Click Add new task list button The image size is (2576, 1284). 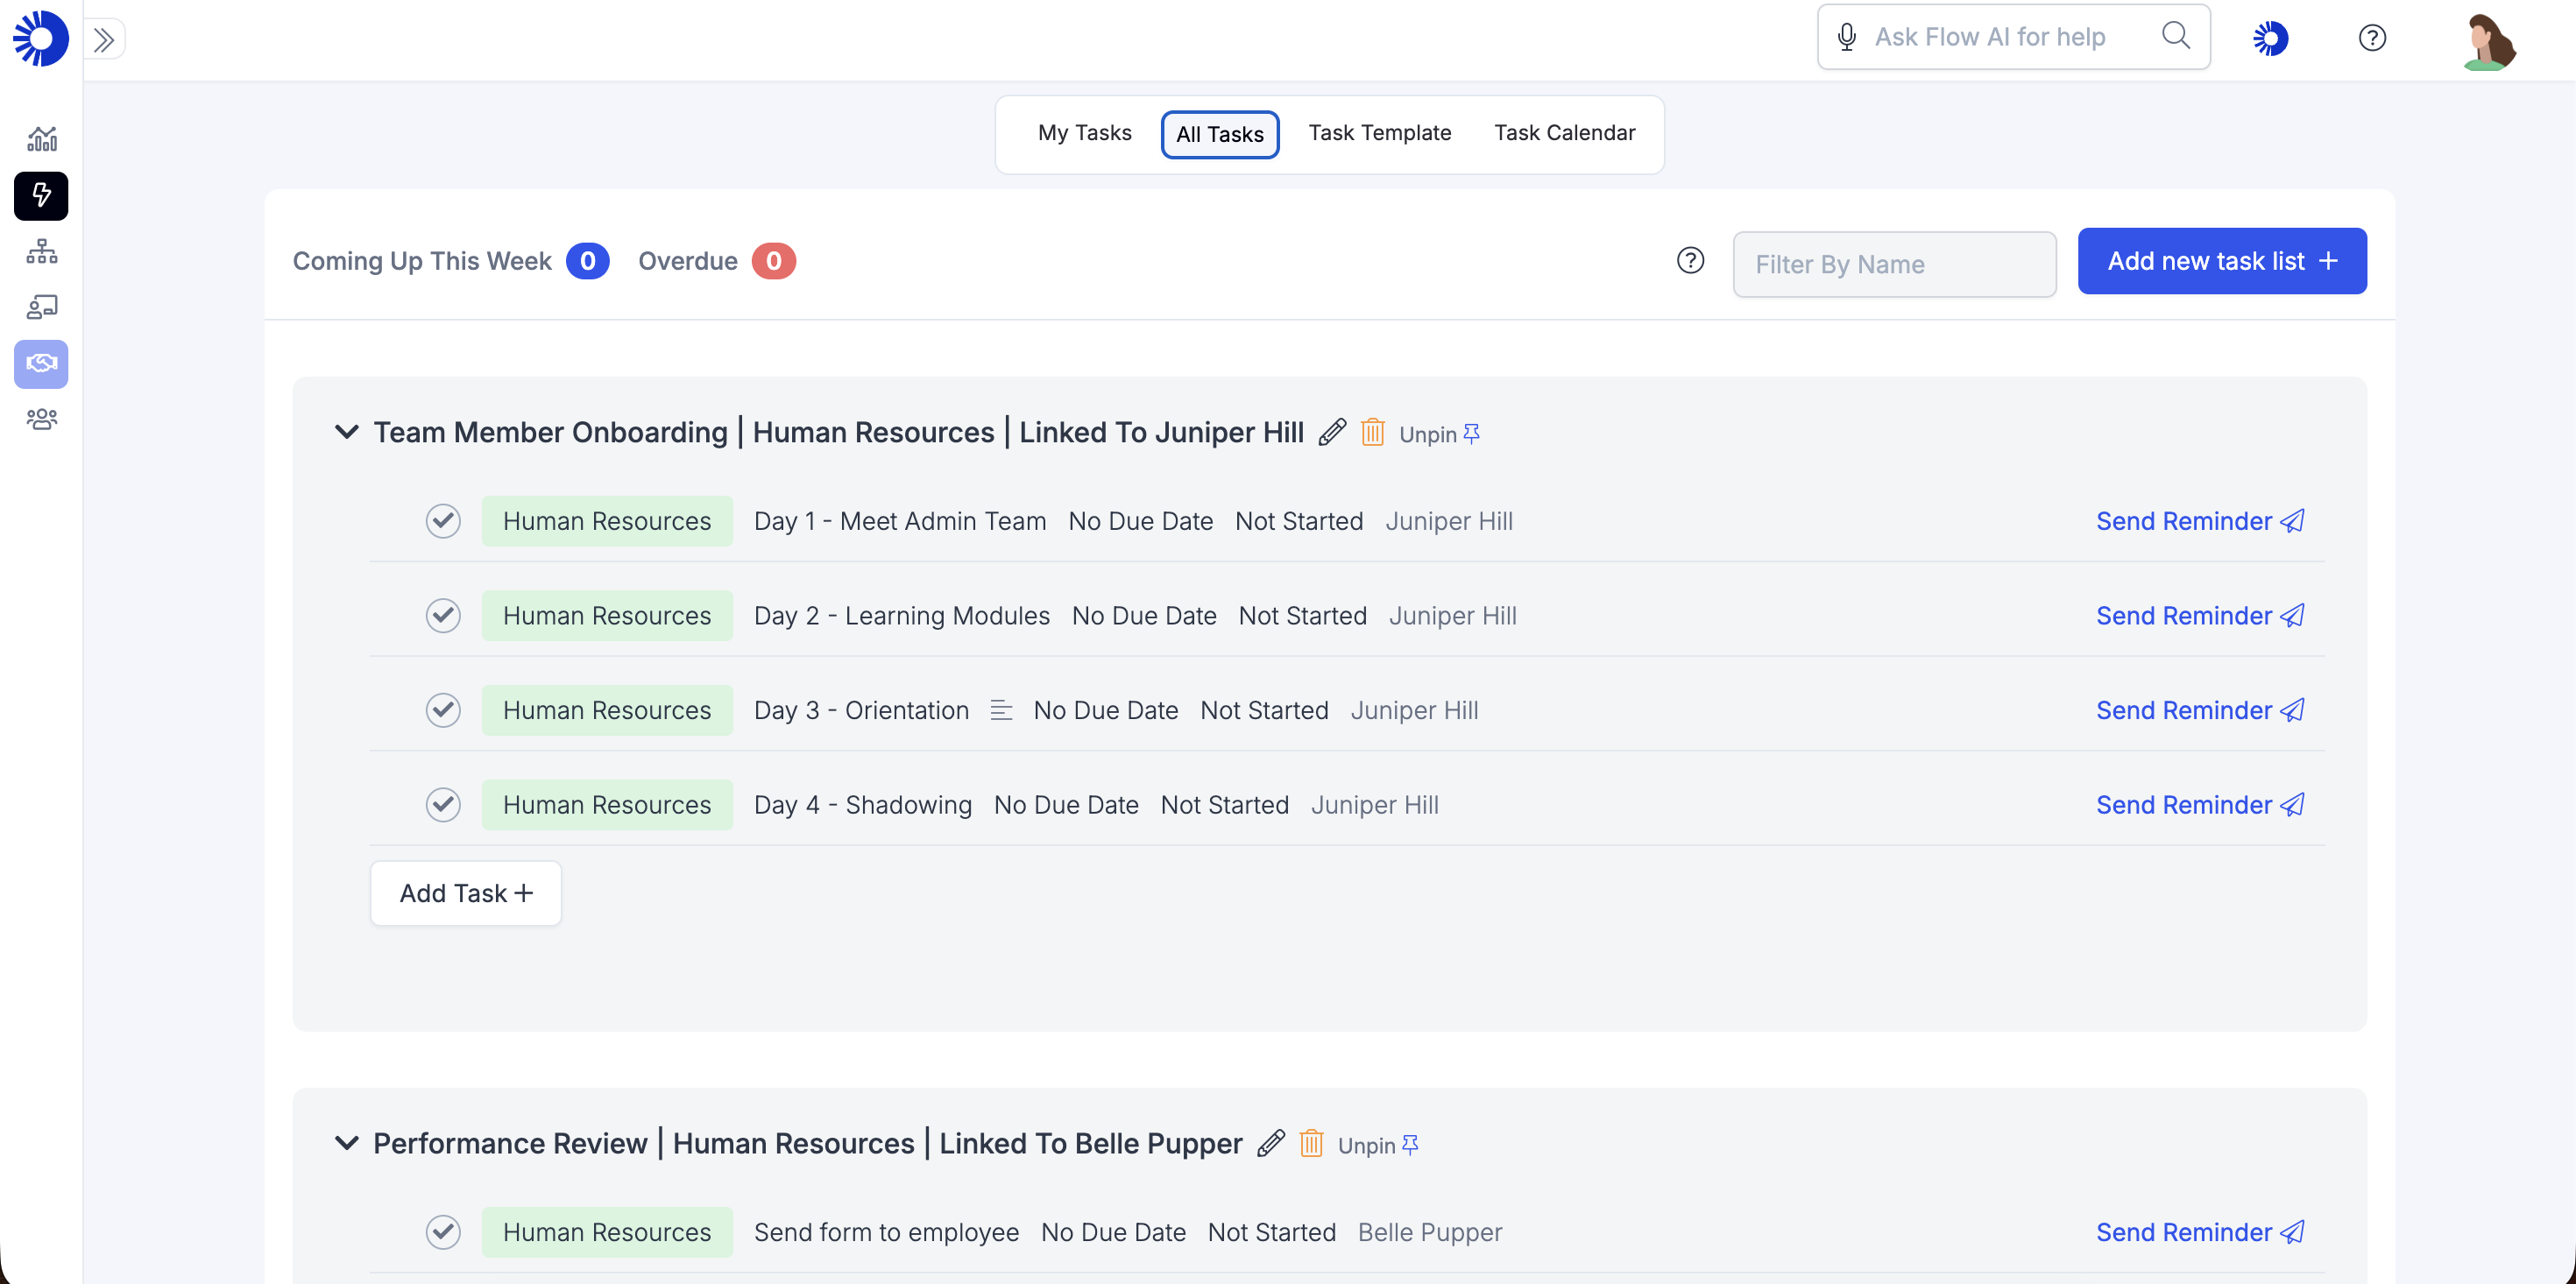(x=2221, y=261)
